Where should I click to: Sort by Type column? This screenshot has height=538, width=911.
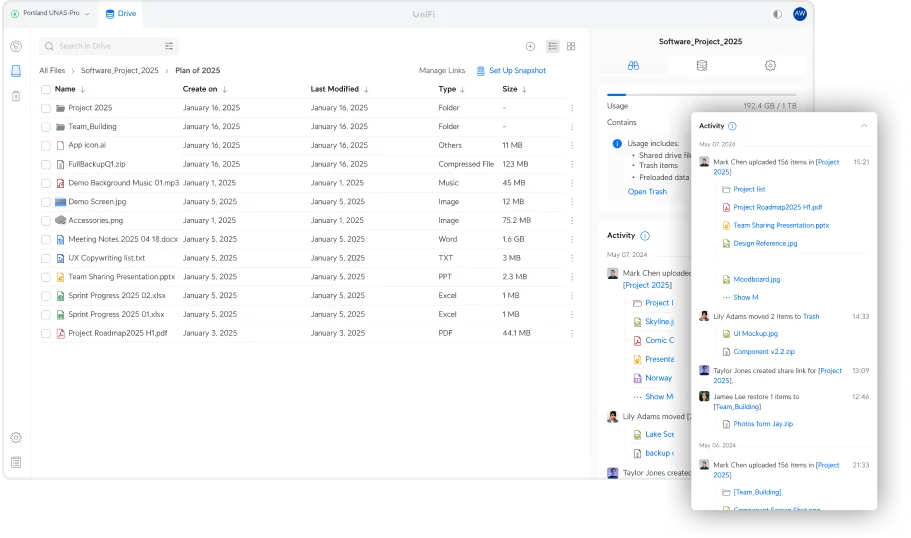(451, 89)
